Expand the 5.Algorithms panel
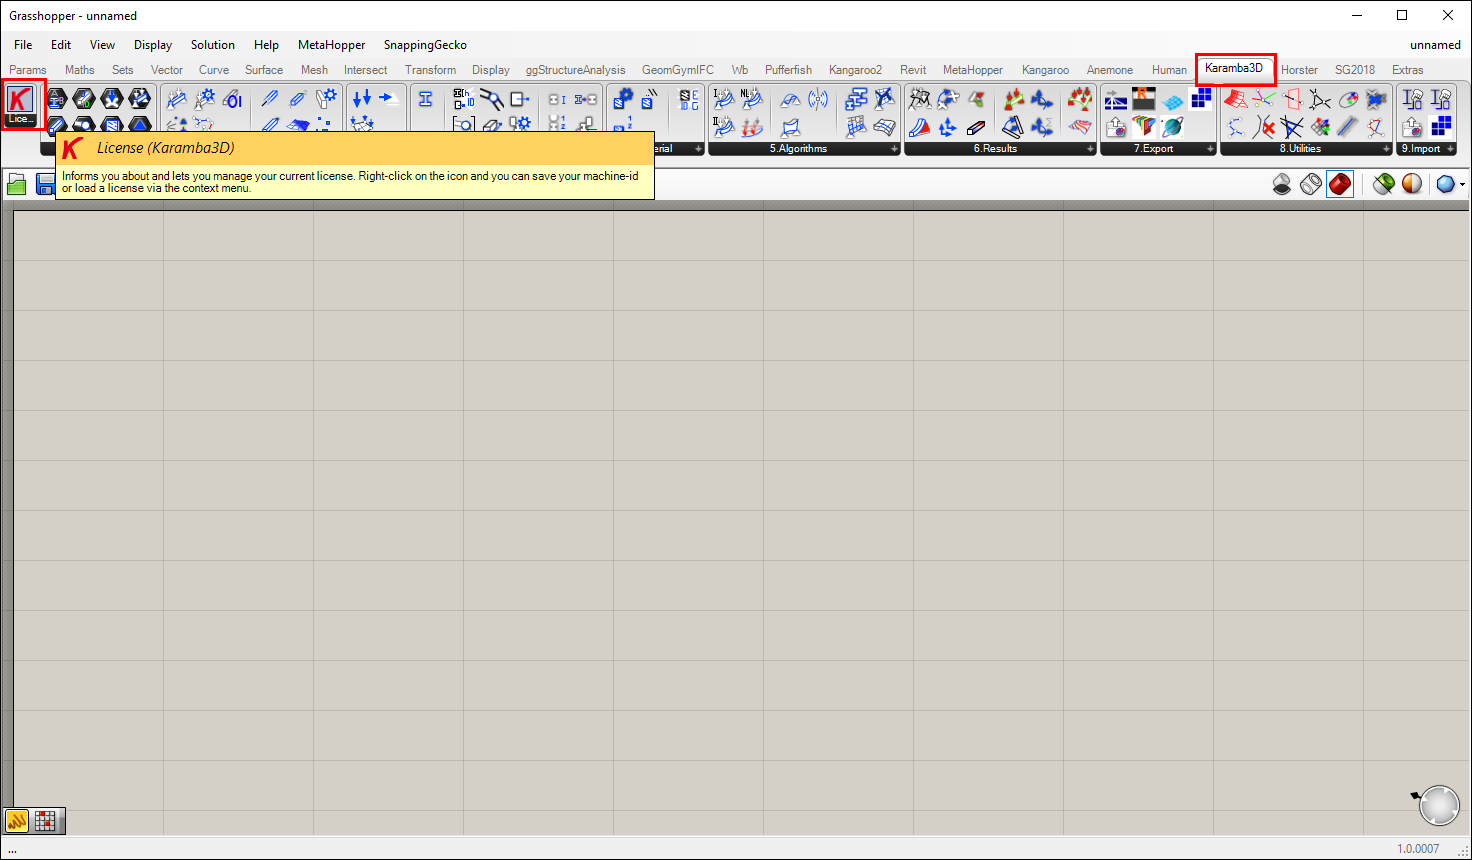Image resolution: width=1472 pixels, height=860 pixels. 894,149
